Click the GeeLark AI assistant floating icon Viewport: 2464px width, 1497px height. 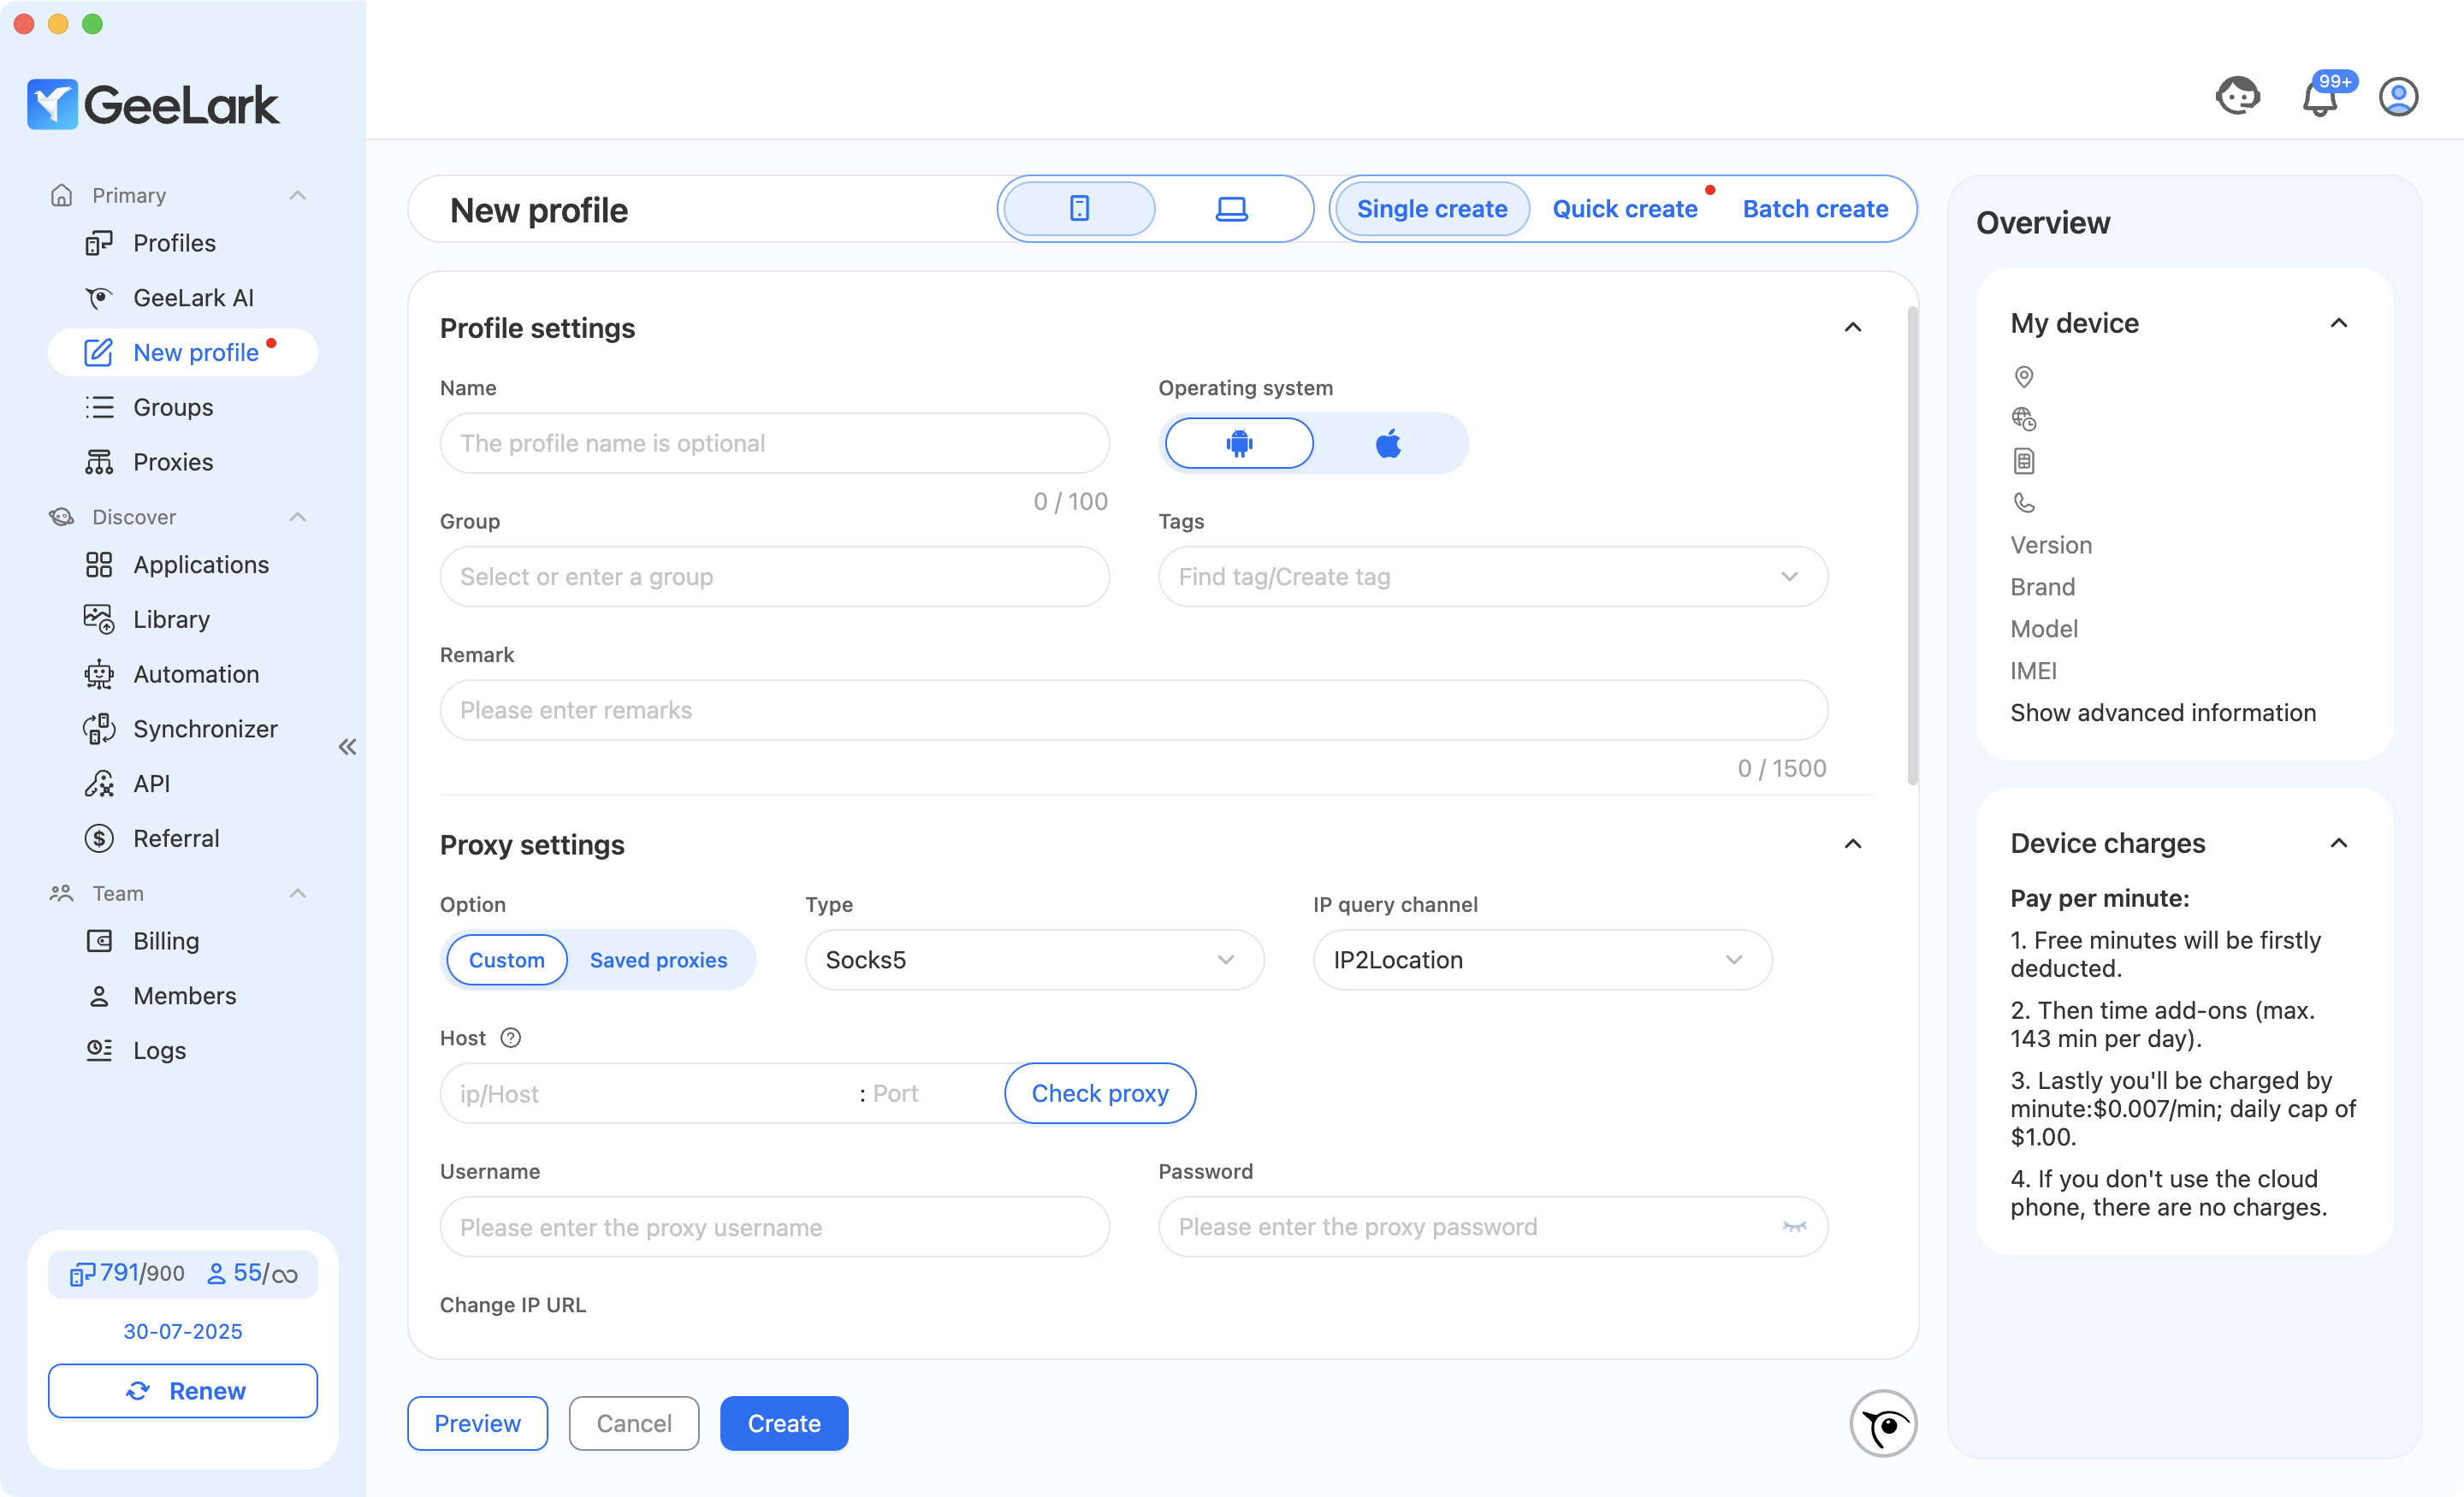point(1882,1423)
